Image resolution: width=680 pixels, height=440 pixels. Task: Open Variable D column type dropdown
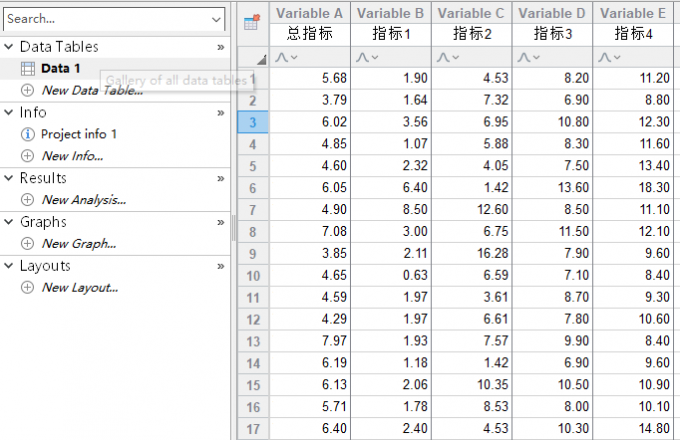(529, 57)
